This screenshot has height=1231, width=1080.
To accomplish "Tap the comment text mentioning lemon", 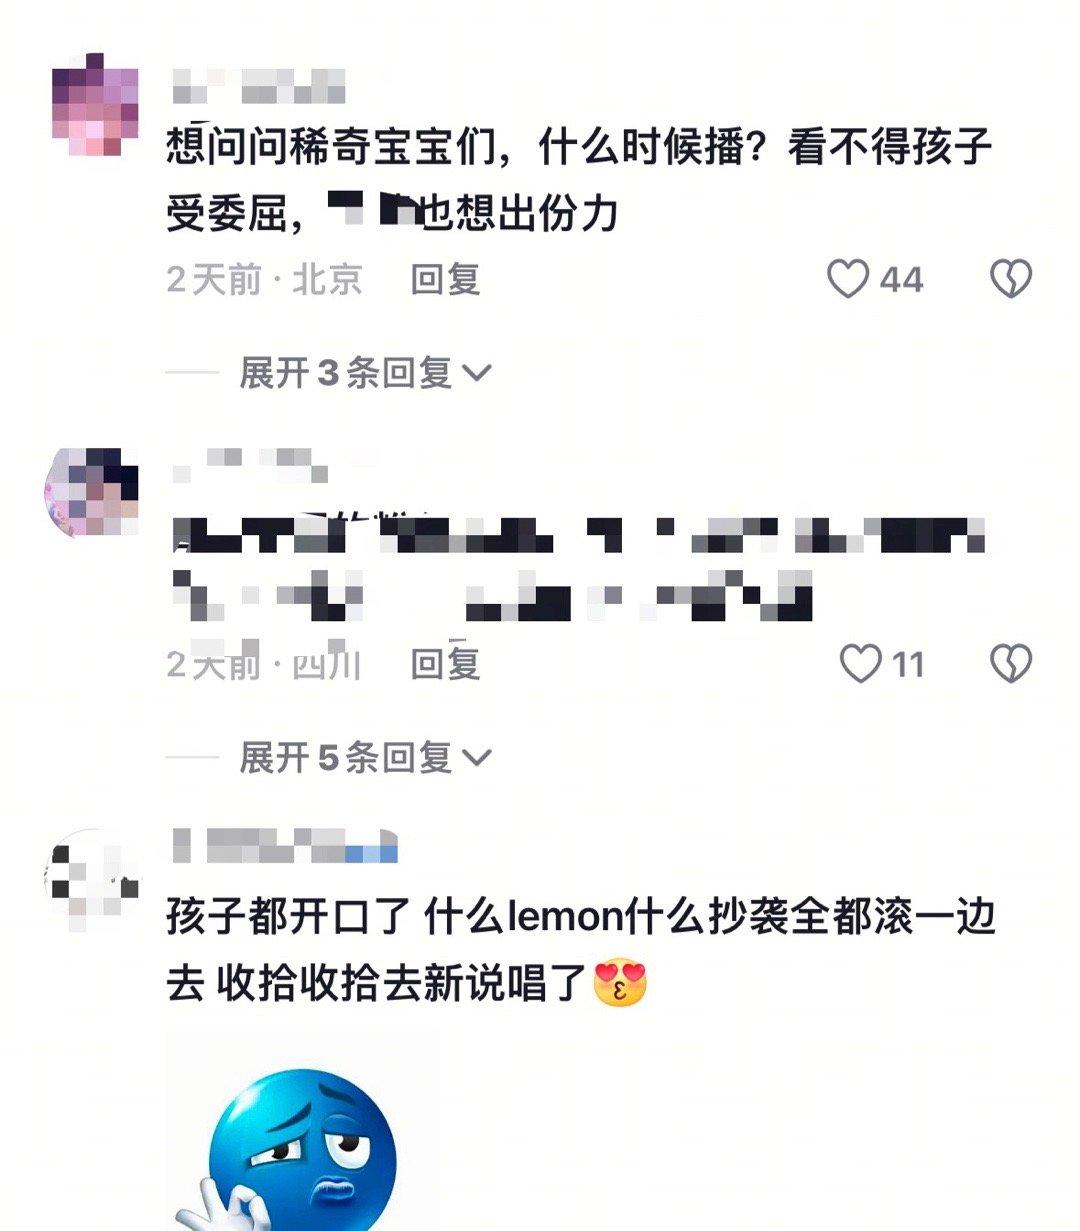I will tap(581, 950).
